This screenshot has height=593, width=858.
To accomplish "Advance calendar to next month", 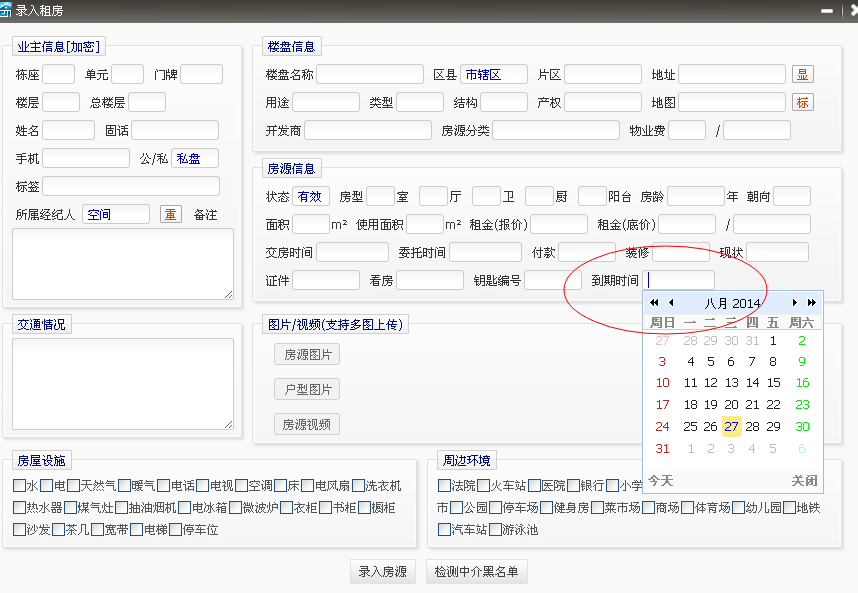I will pos(795,303).
